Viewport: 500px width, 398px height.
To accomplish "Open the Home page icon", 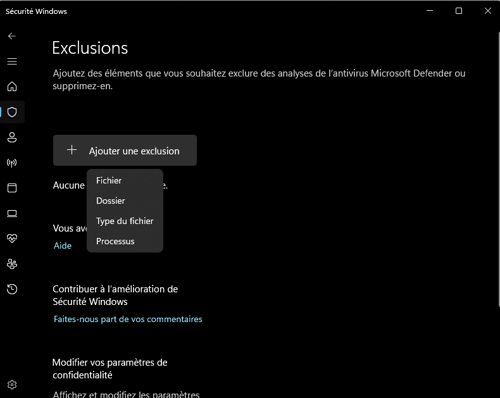I will tap(12, 87).
